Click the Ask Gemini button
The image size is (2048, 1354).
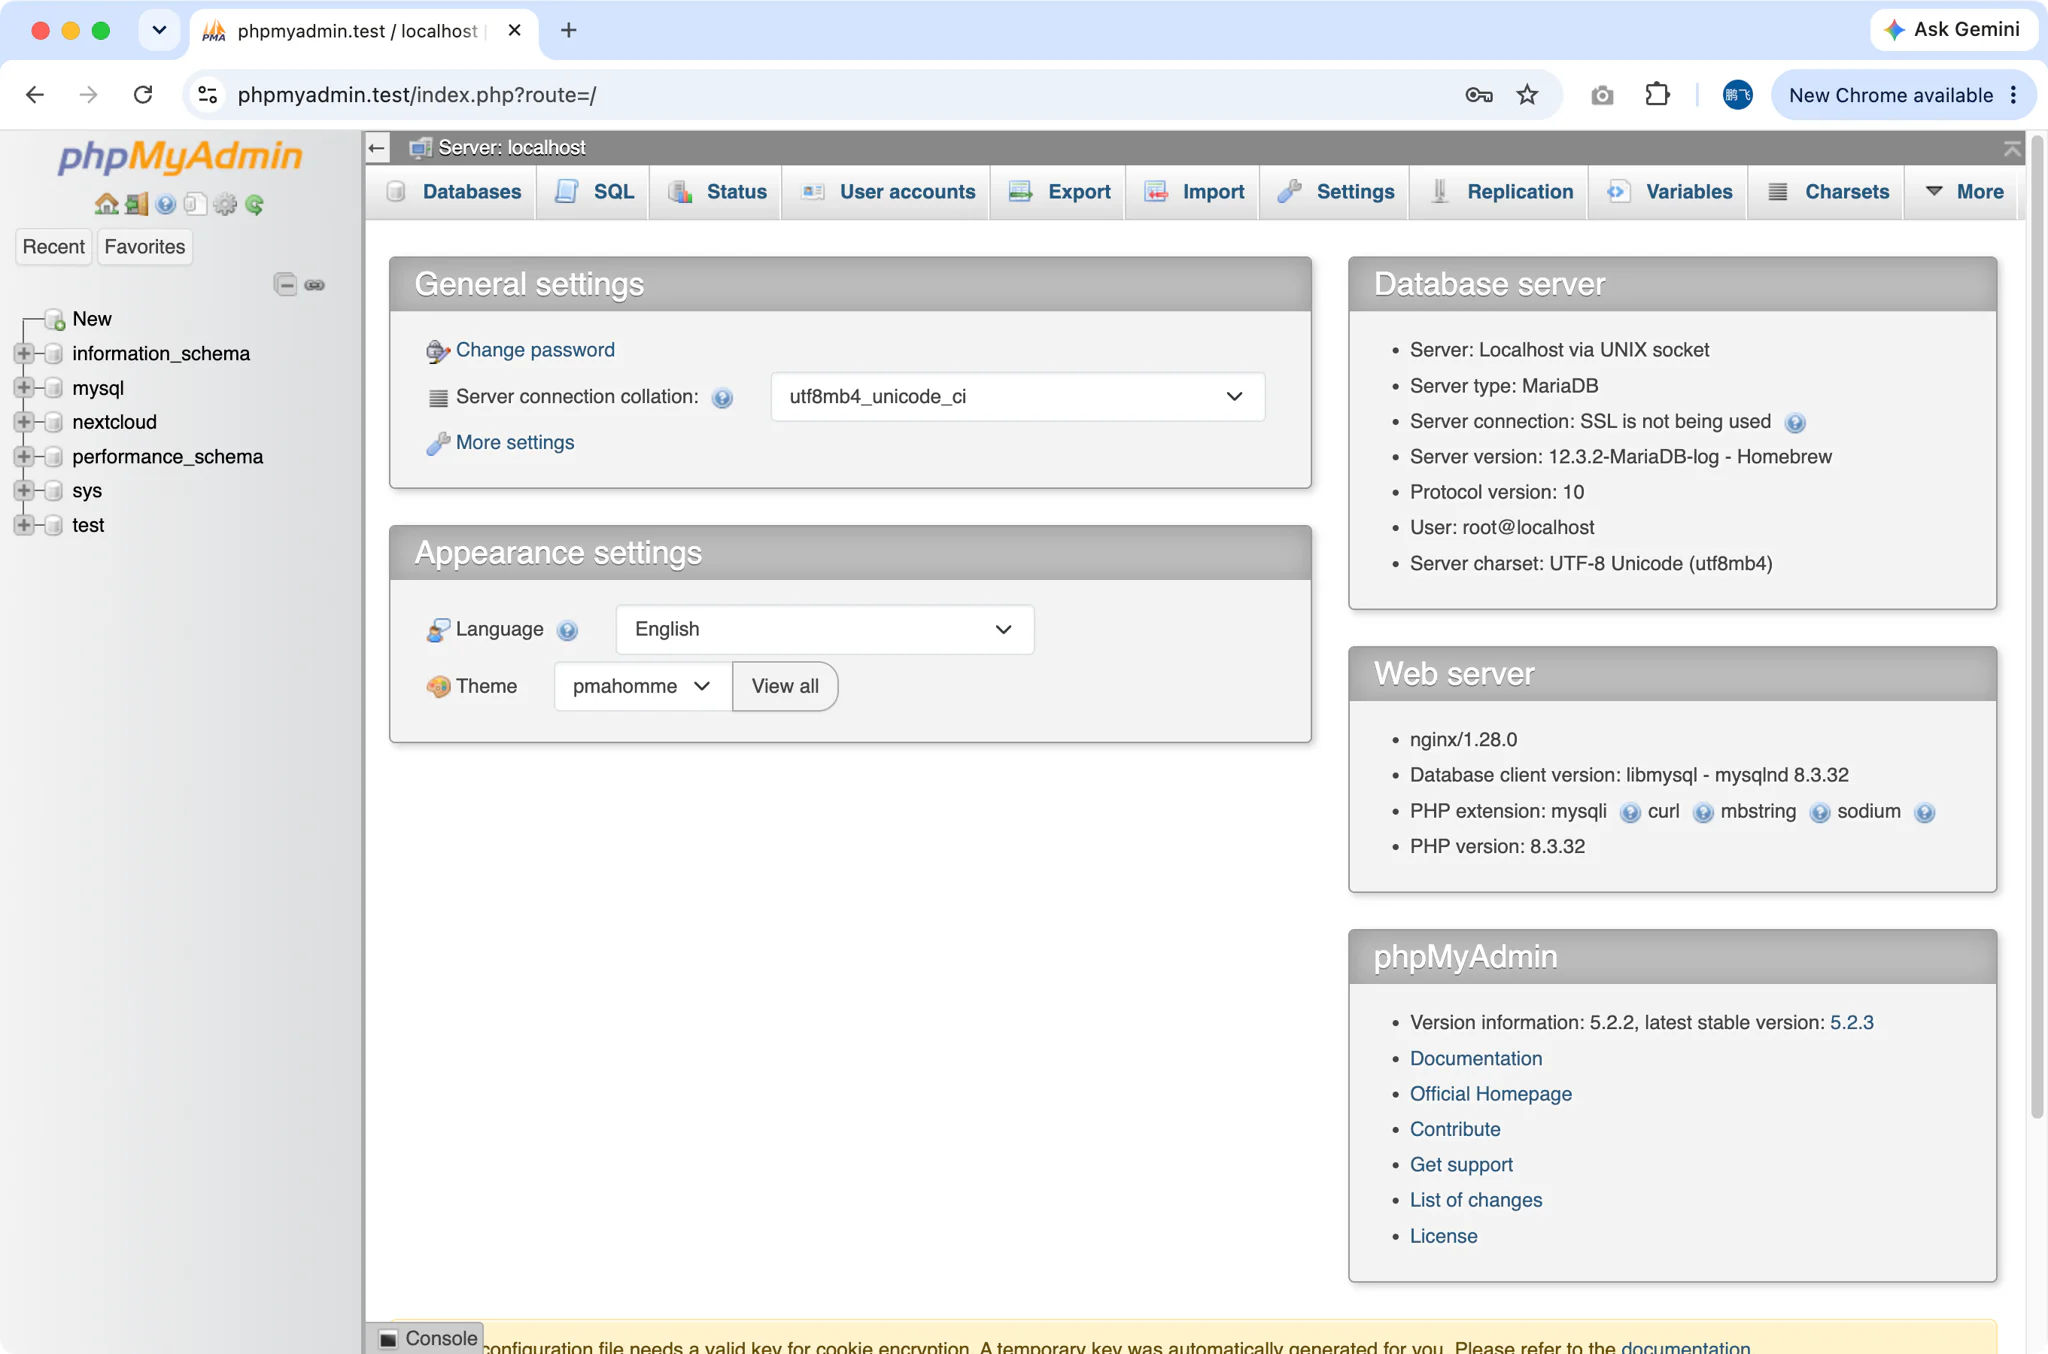1953,30
